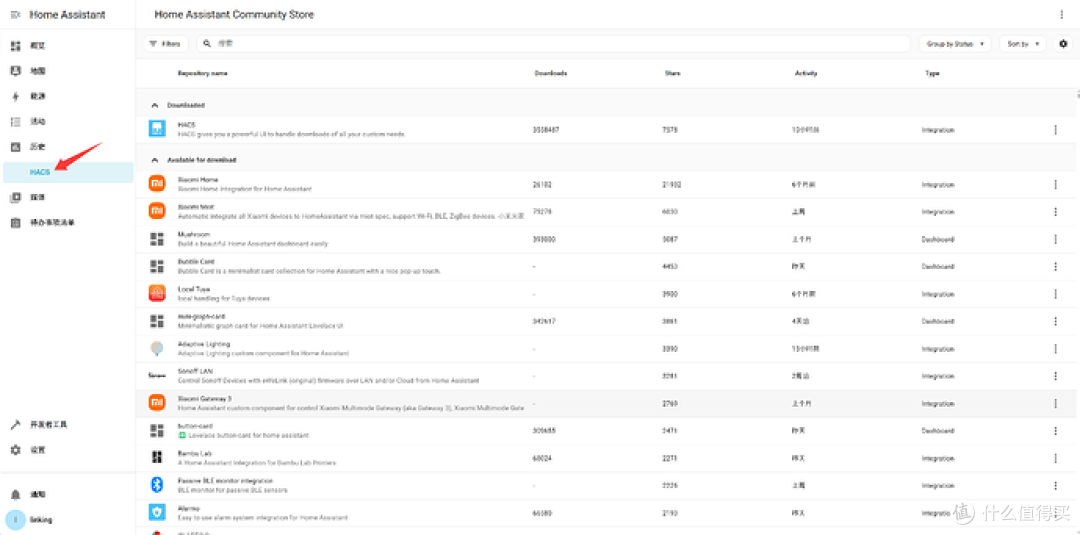Select the Mushroom repository name
The image size is (1080, 535).
point(194,234)
